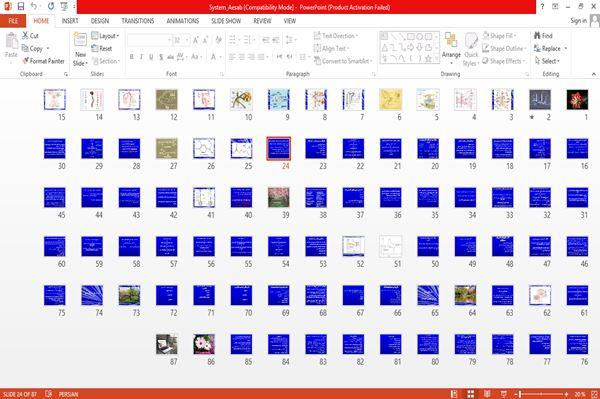Click the Reset slide button
The image size is (600, 399).
(102, 48)
